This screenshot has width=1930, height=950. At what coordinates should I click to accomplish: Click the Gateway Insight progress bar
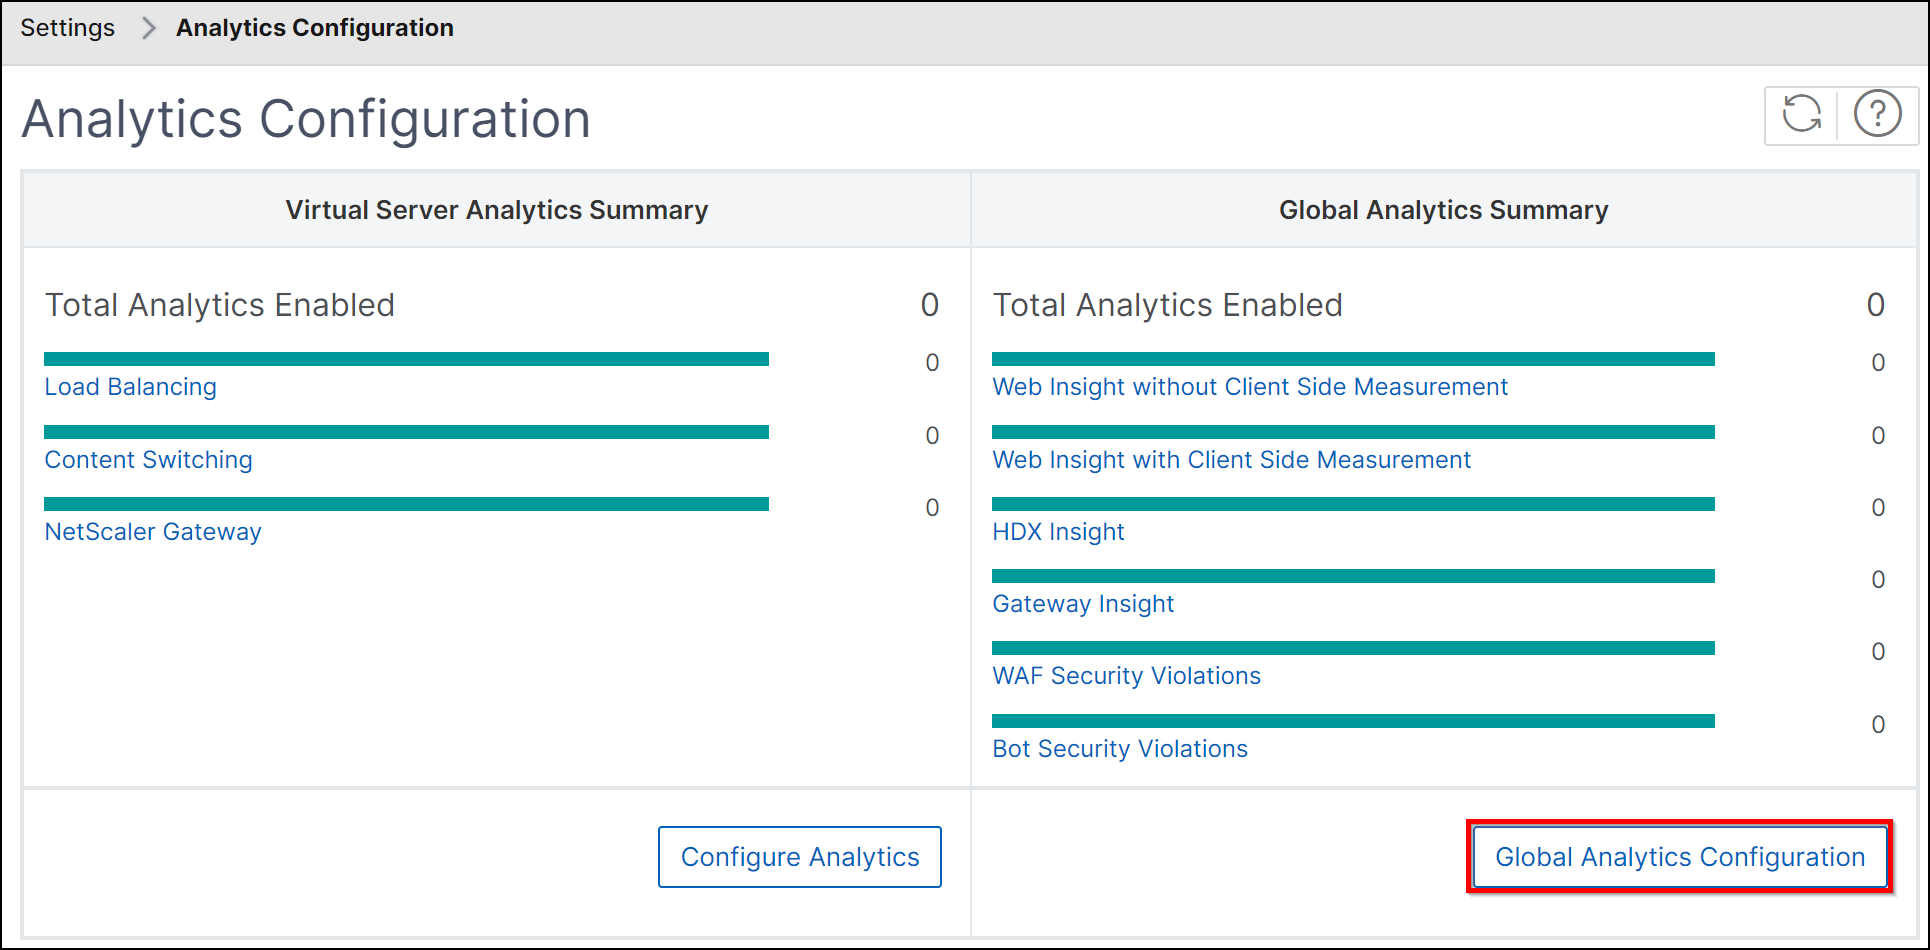(1353, 576)
